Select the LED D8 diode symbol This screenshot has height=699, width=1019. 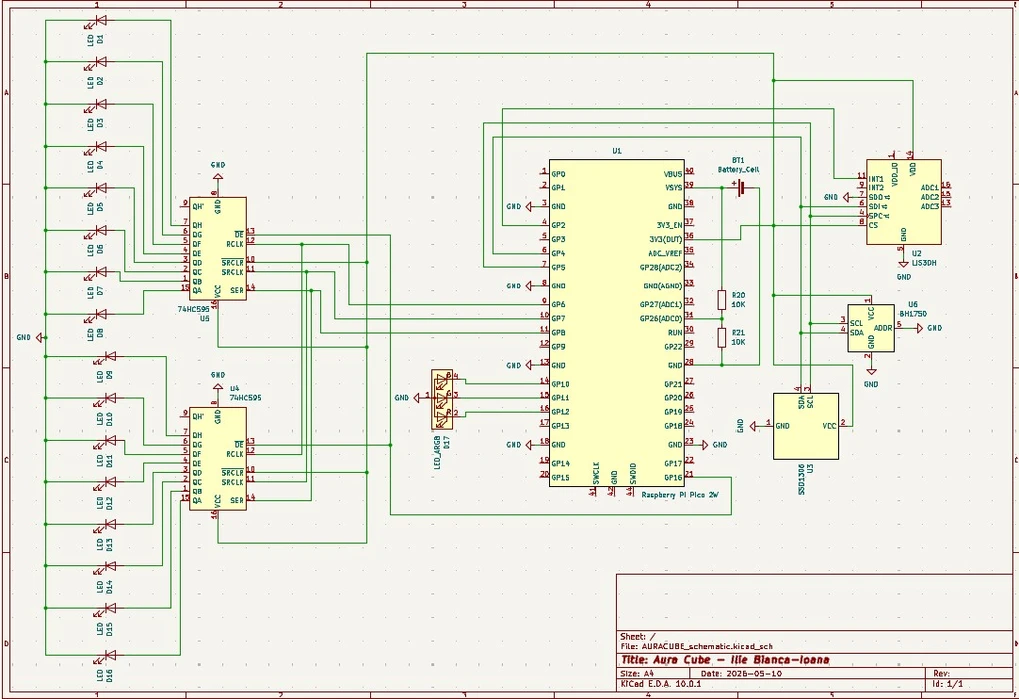pyautogui.click(x=101, y=314)
